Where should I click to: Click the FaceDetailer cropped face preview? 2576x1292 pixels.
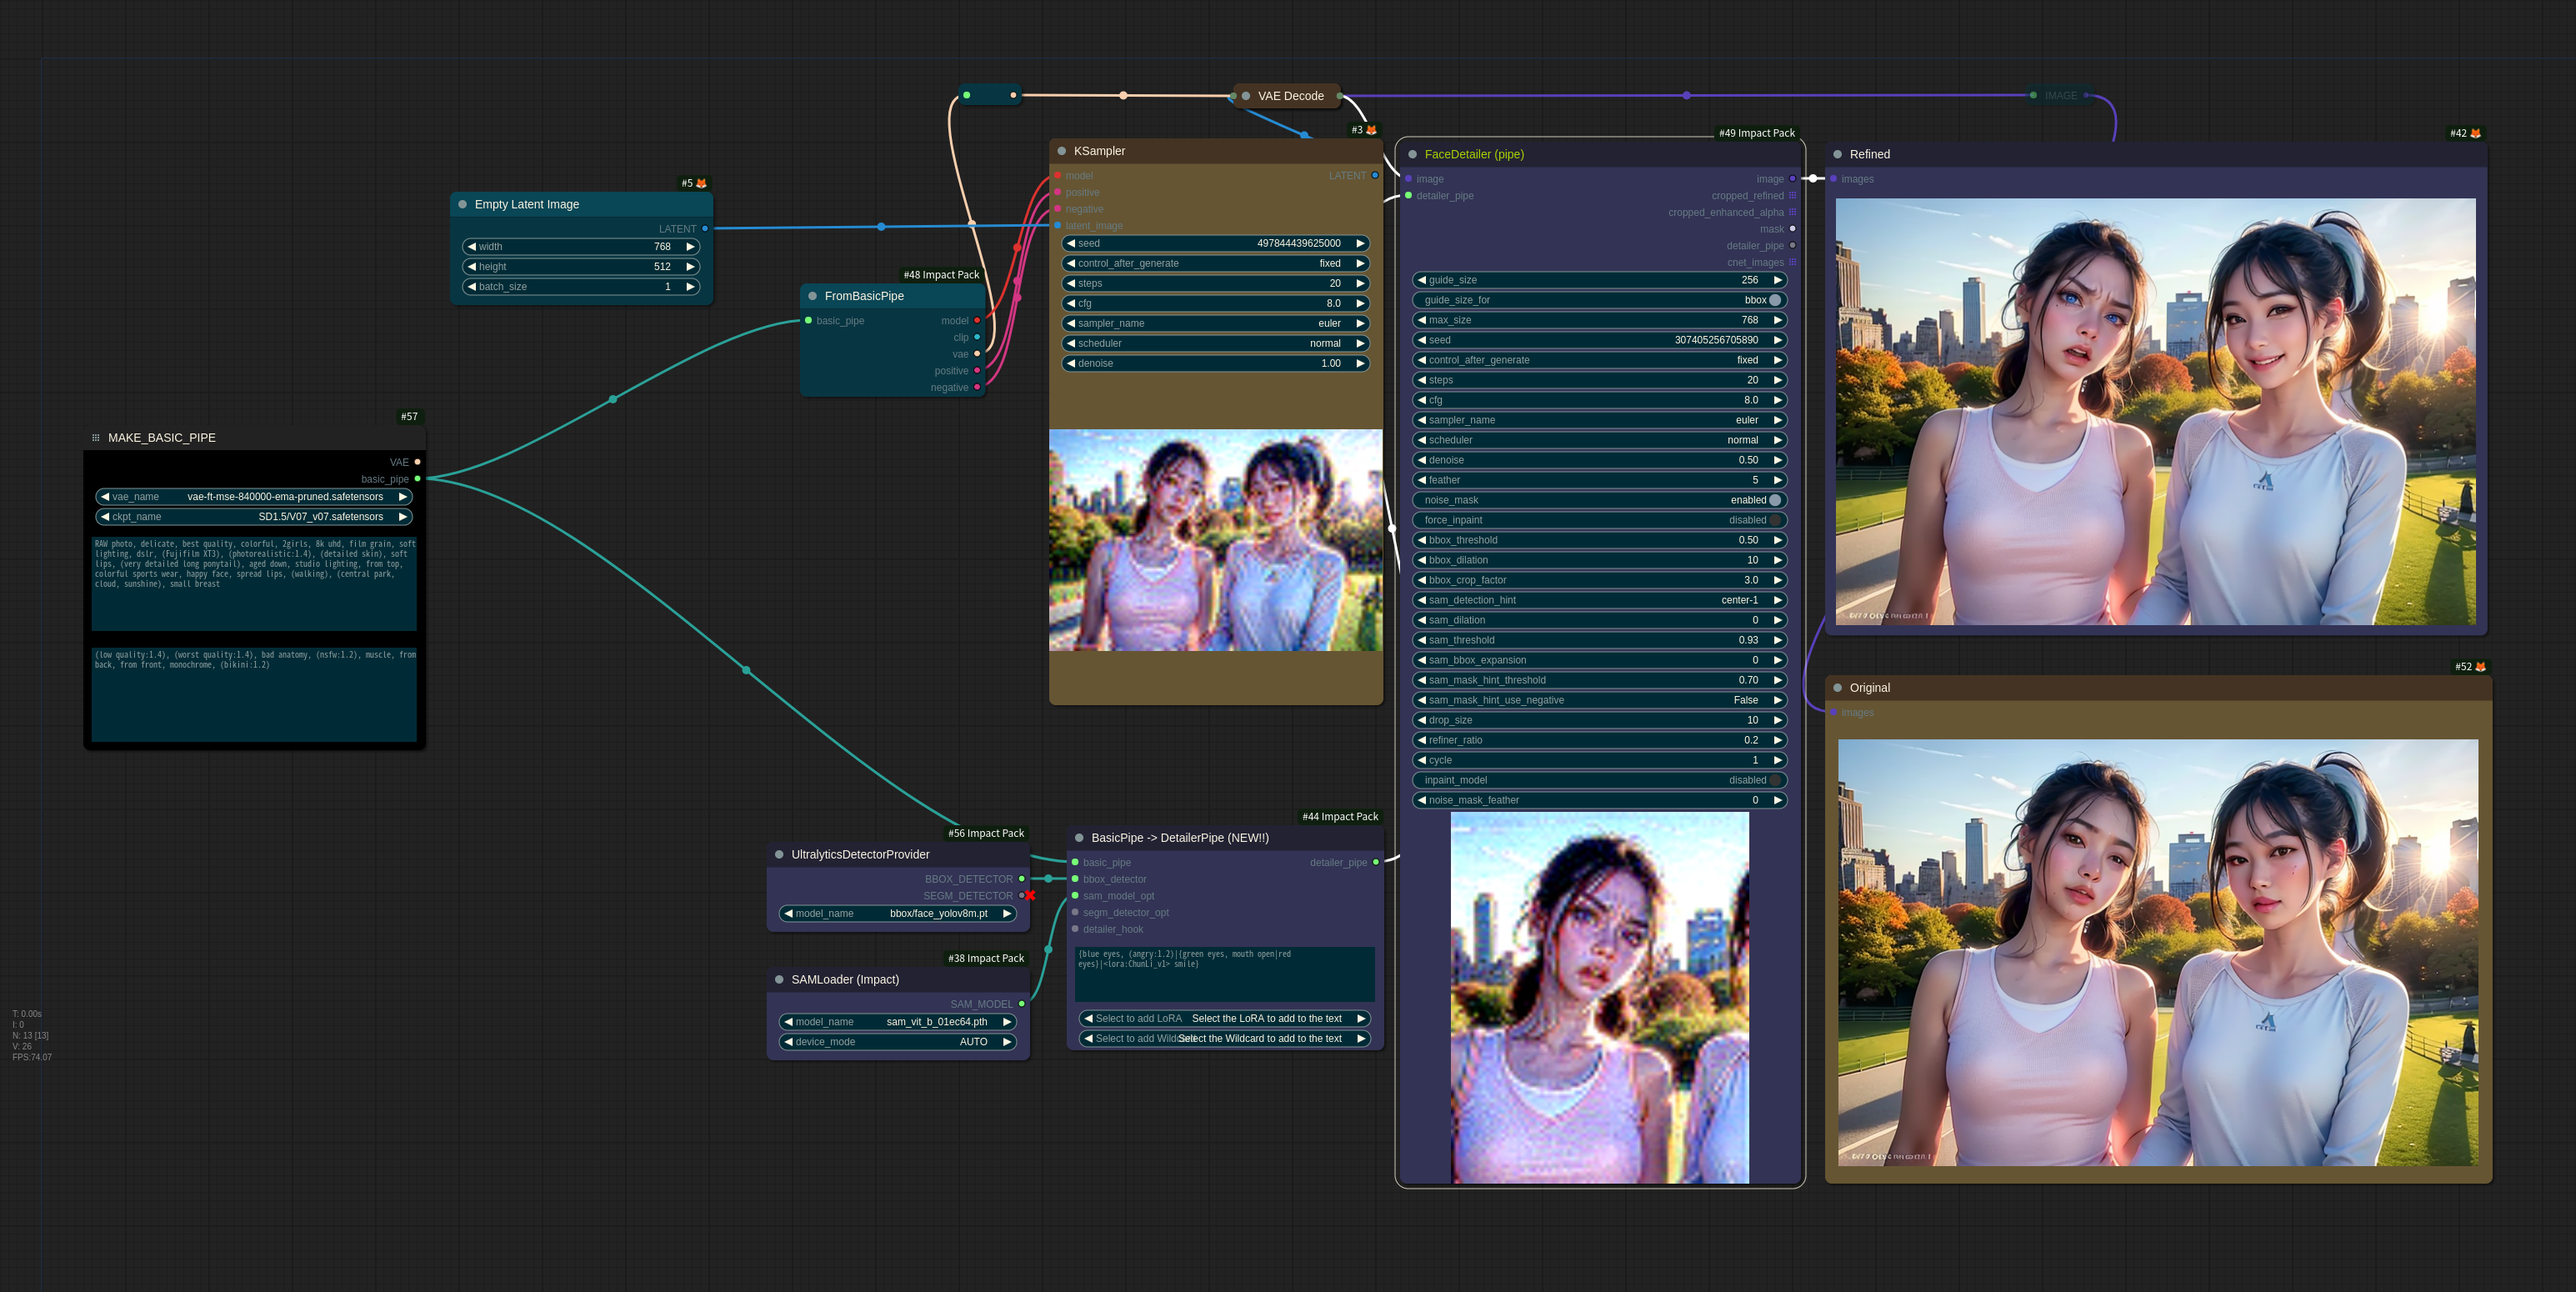click(1599, 997)
